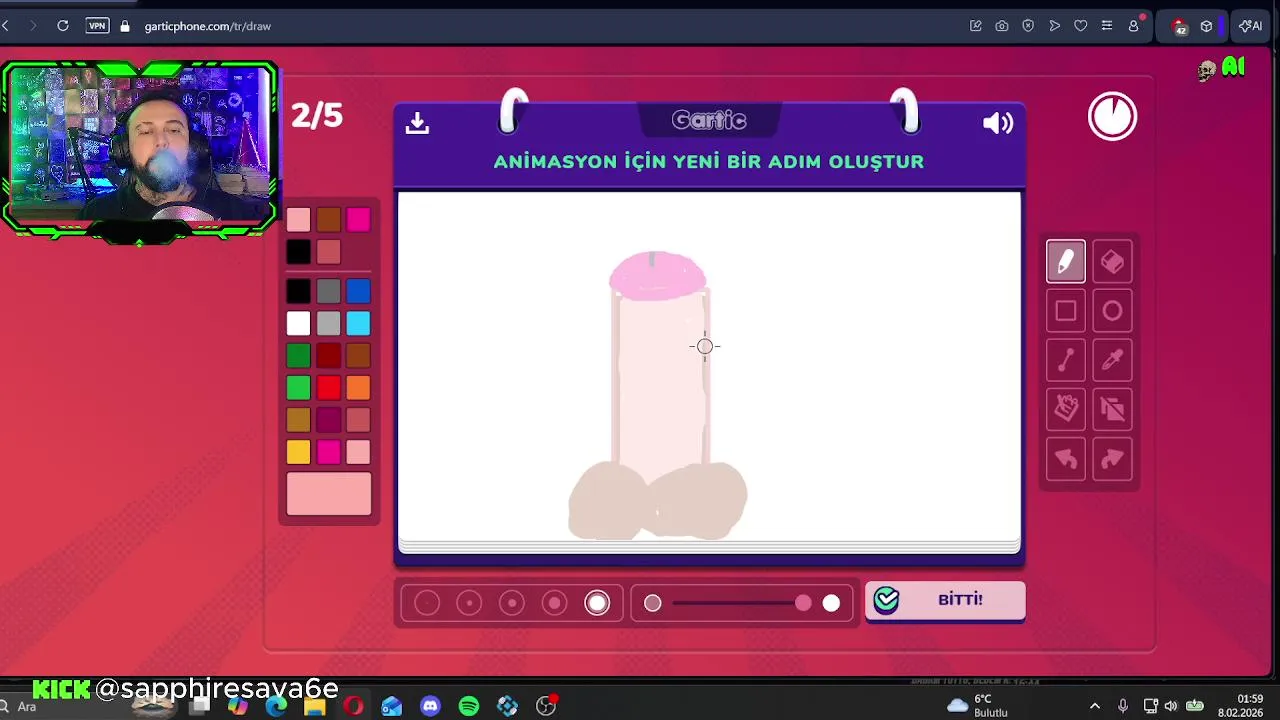Click the BİTTİ! done button
The height and width of the screenshot is (720, 1280).
(945, 600)
